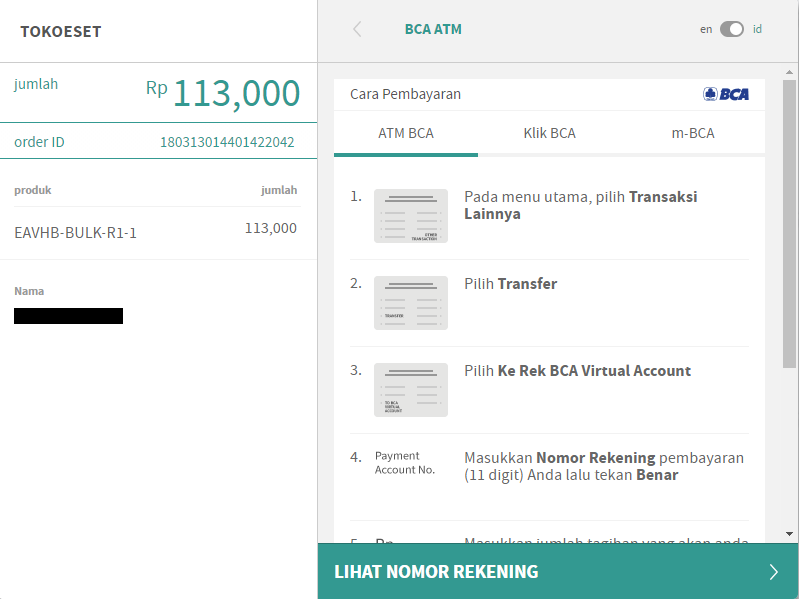Click the 'produk' column header
799x599 pixels.
click(x=33, y=190)
